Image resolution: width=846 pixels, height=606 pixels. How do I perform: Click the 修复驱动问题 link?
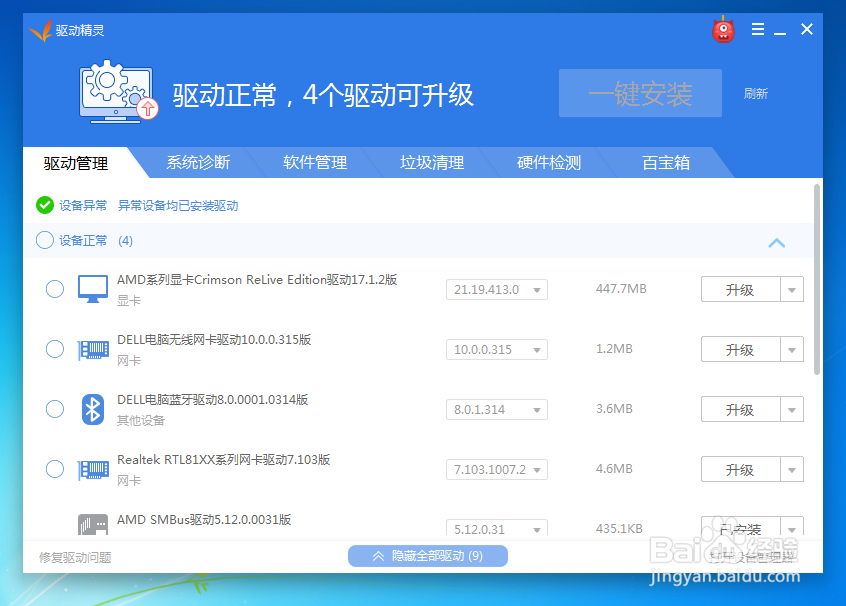[75, 557]
